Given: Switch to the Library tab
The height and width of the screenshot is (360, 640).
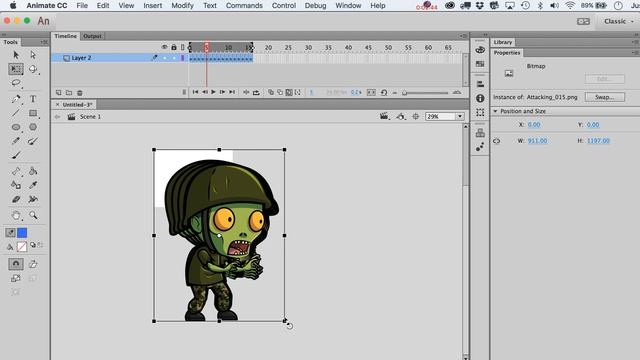Looking at the screenshot, I should pyautogui.click(x=502, y=42).
